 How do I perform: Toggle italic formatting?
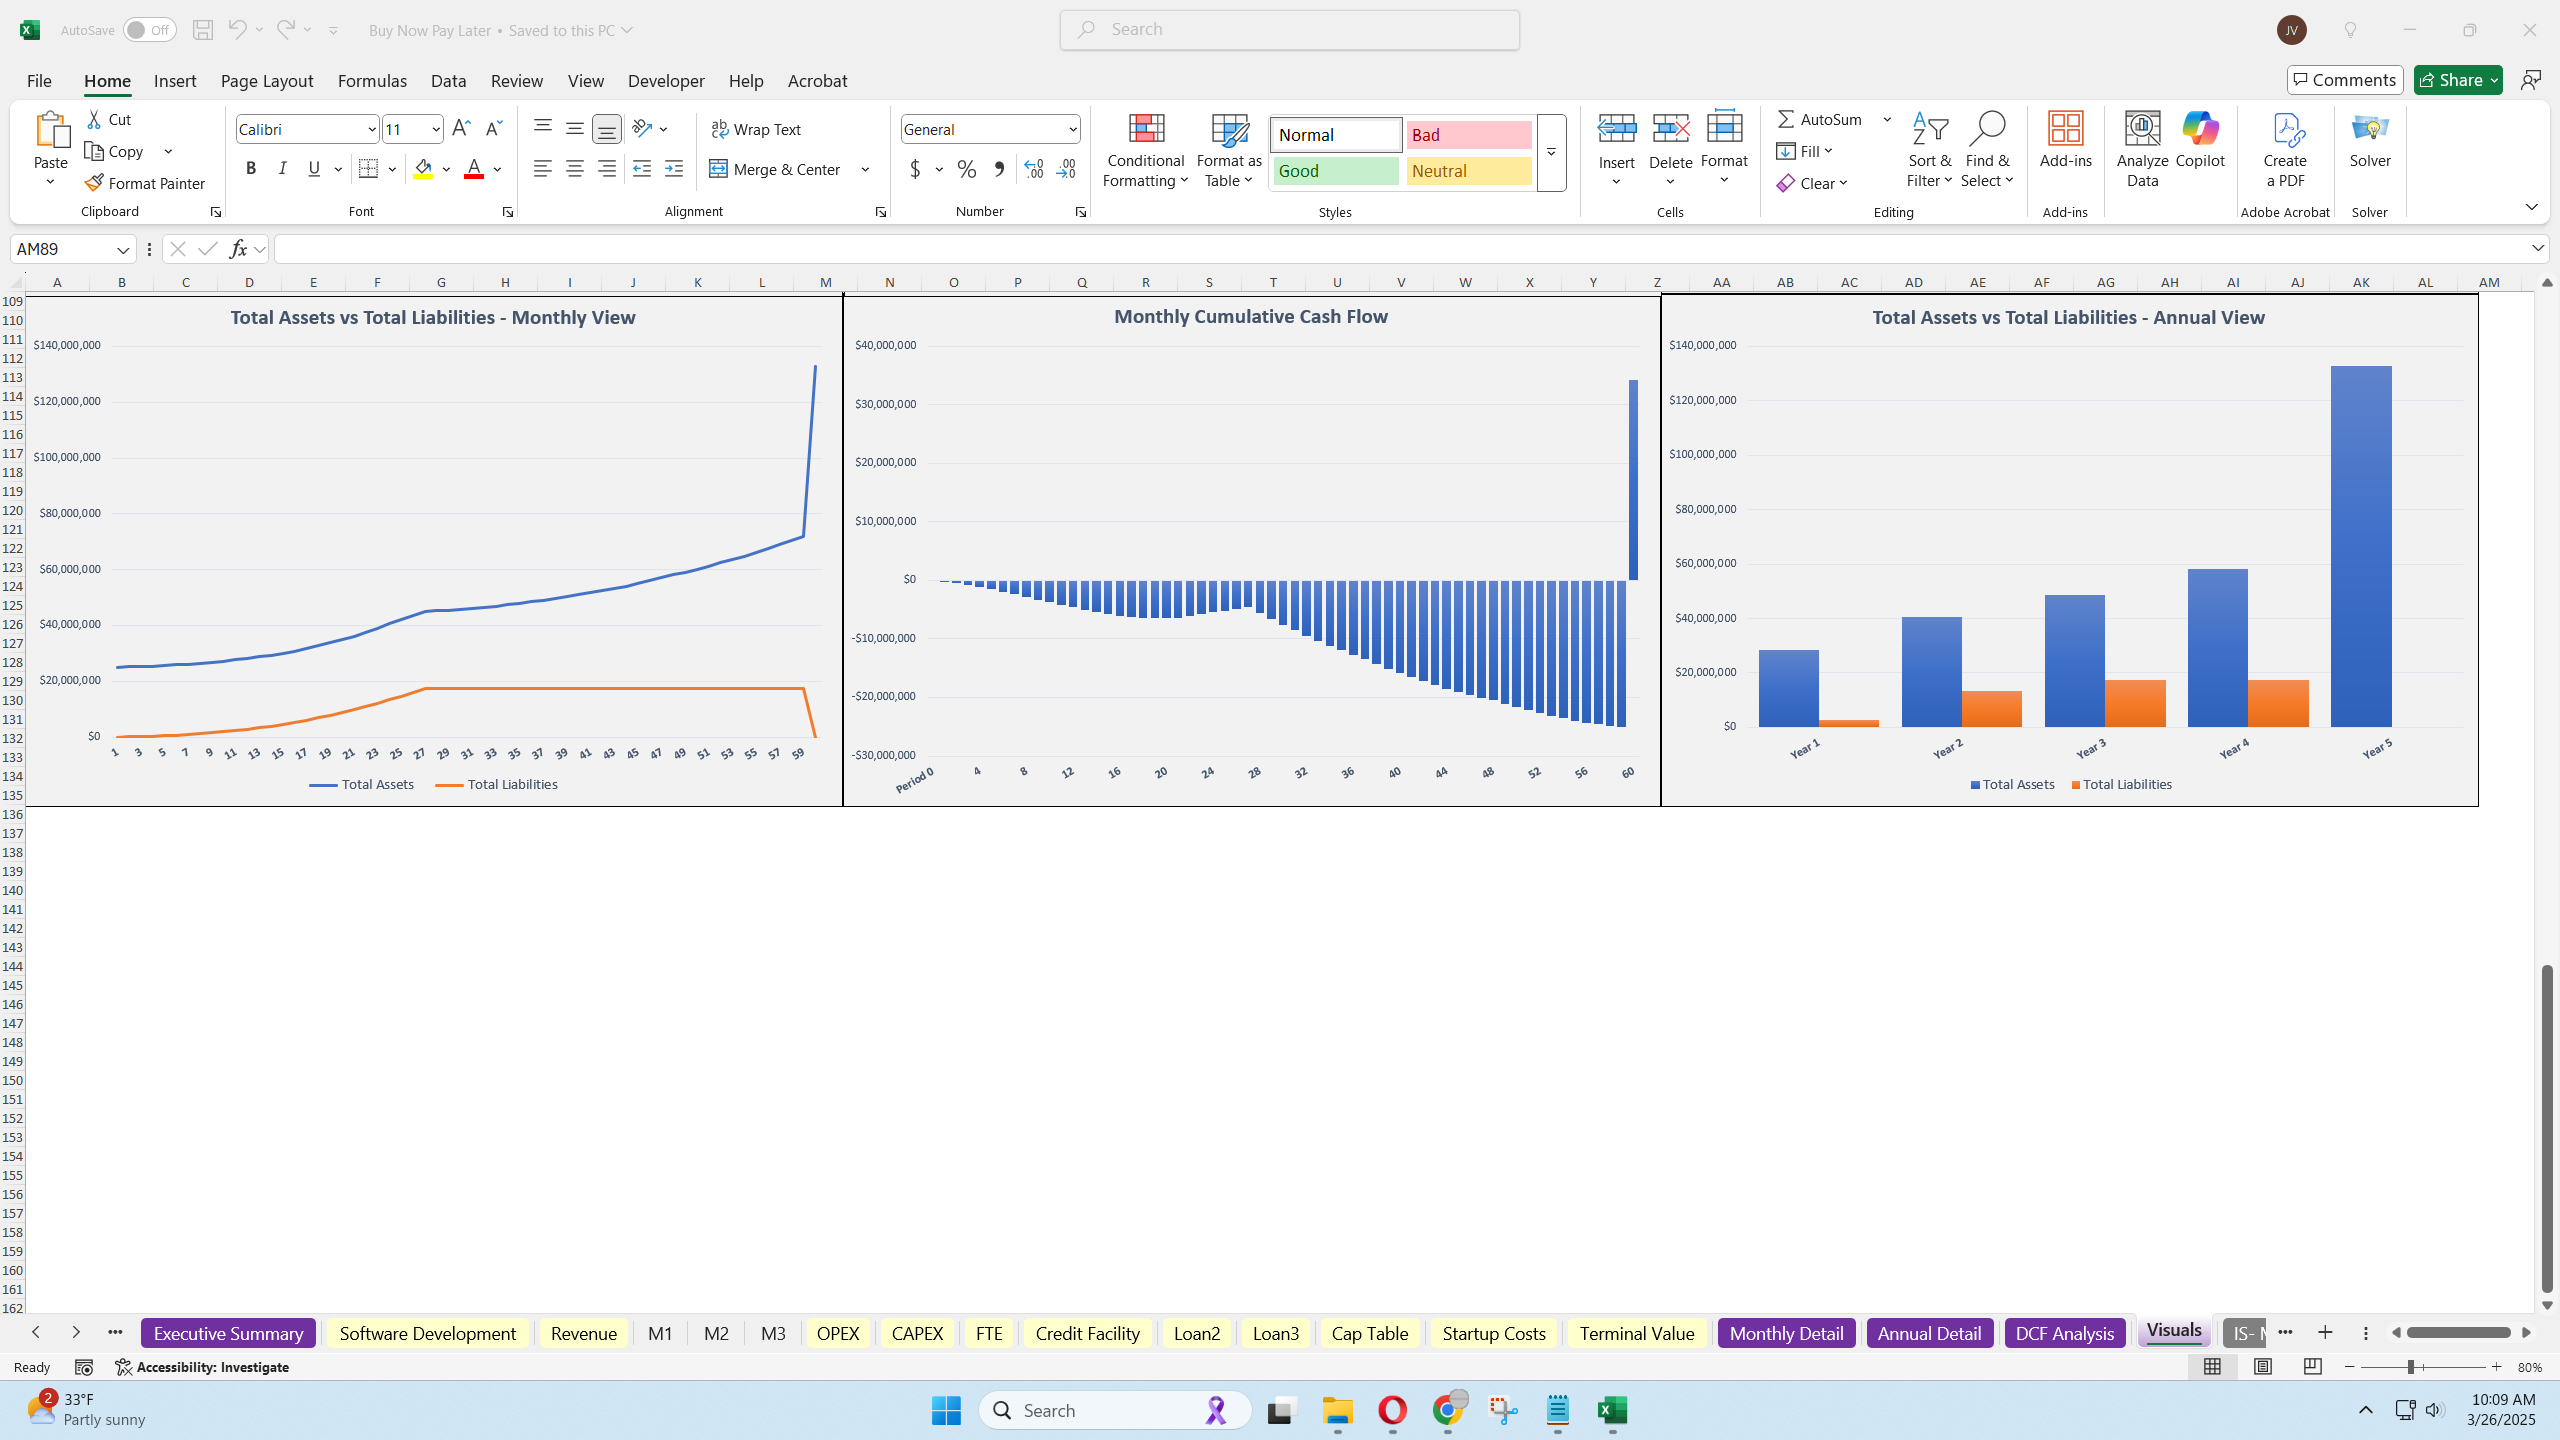click(x=282, y=168)
